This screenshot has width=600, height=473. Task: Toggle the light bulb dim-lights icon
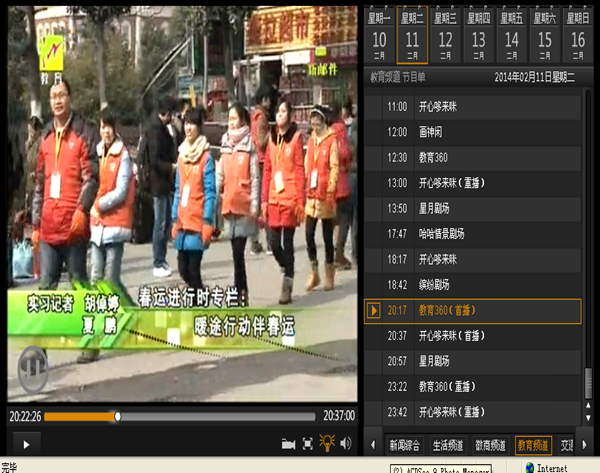tap(327, 443)
